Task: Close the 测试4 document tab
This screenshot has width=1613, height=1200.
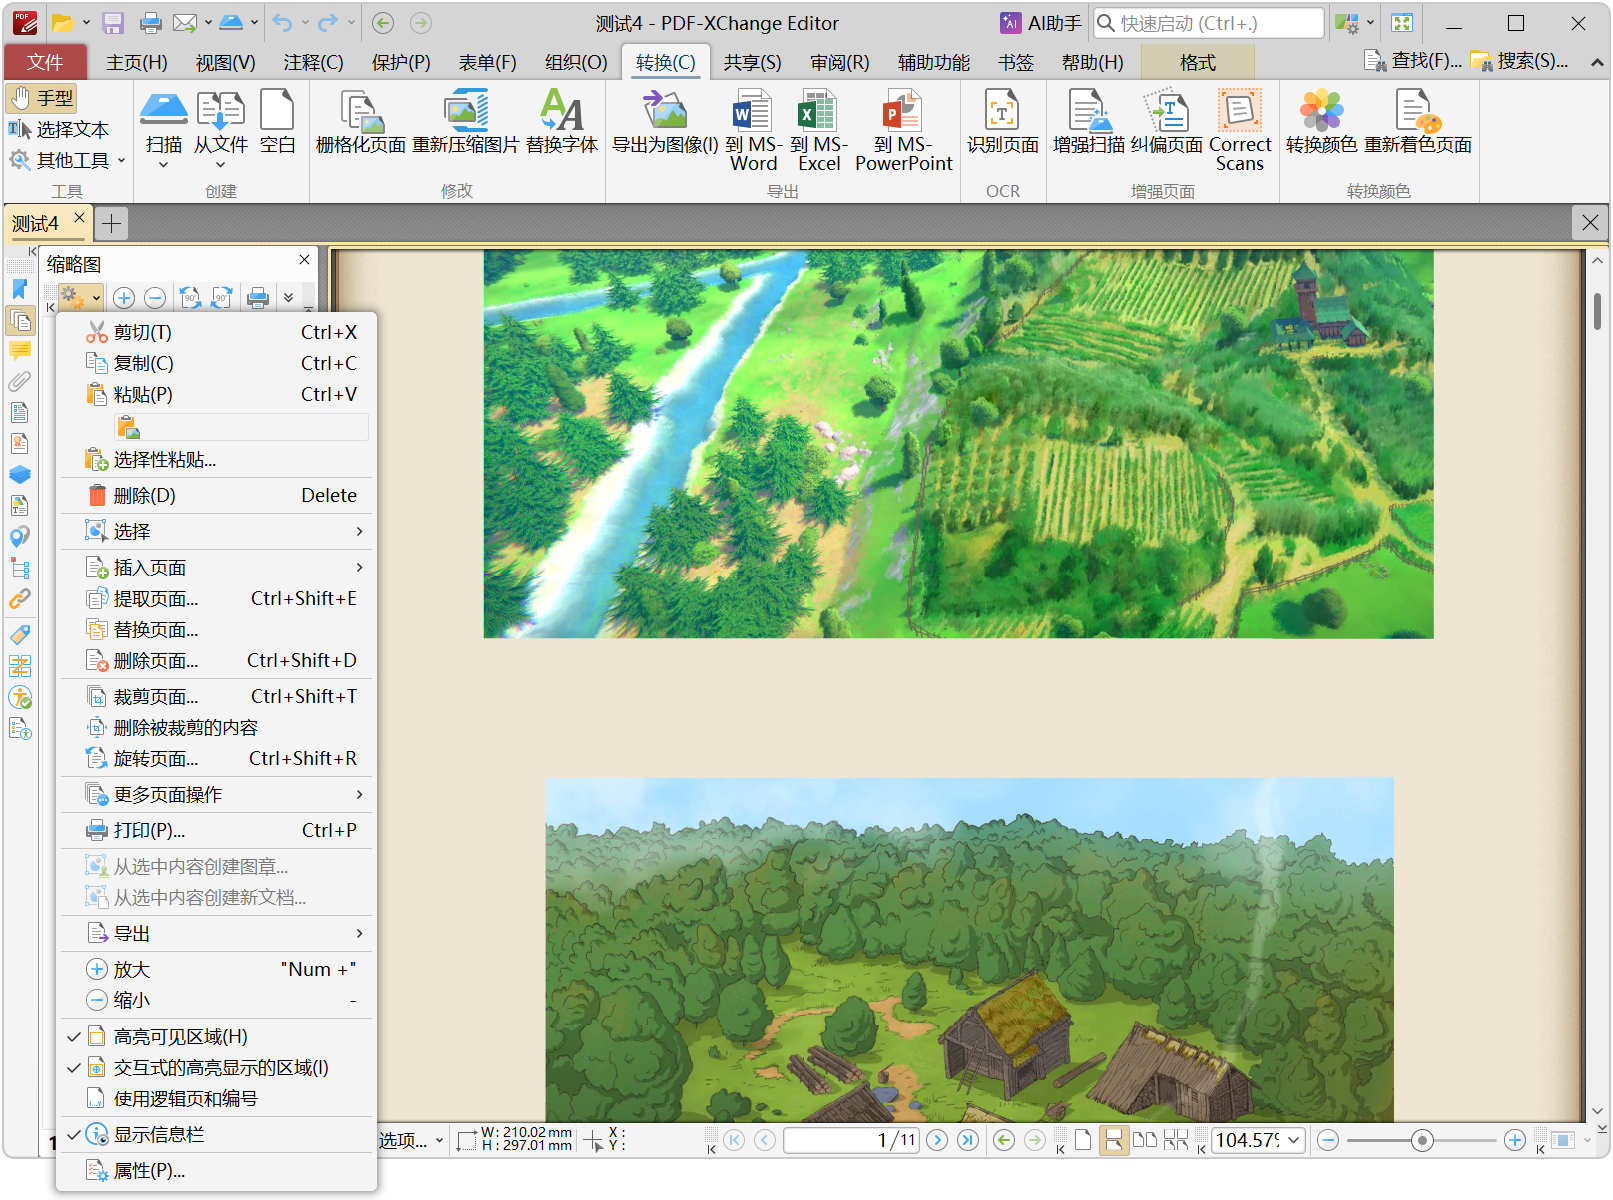Action: (x=79, y=217)
